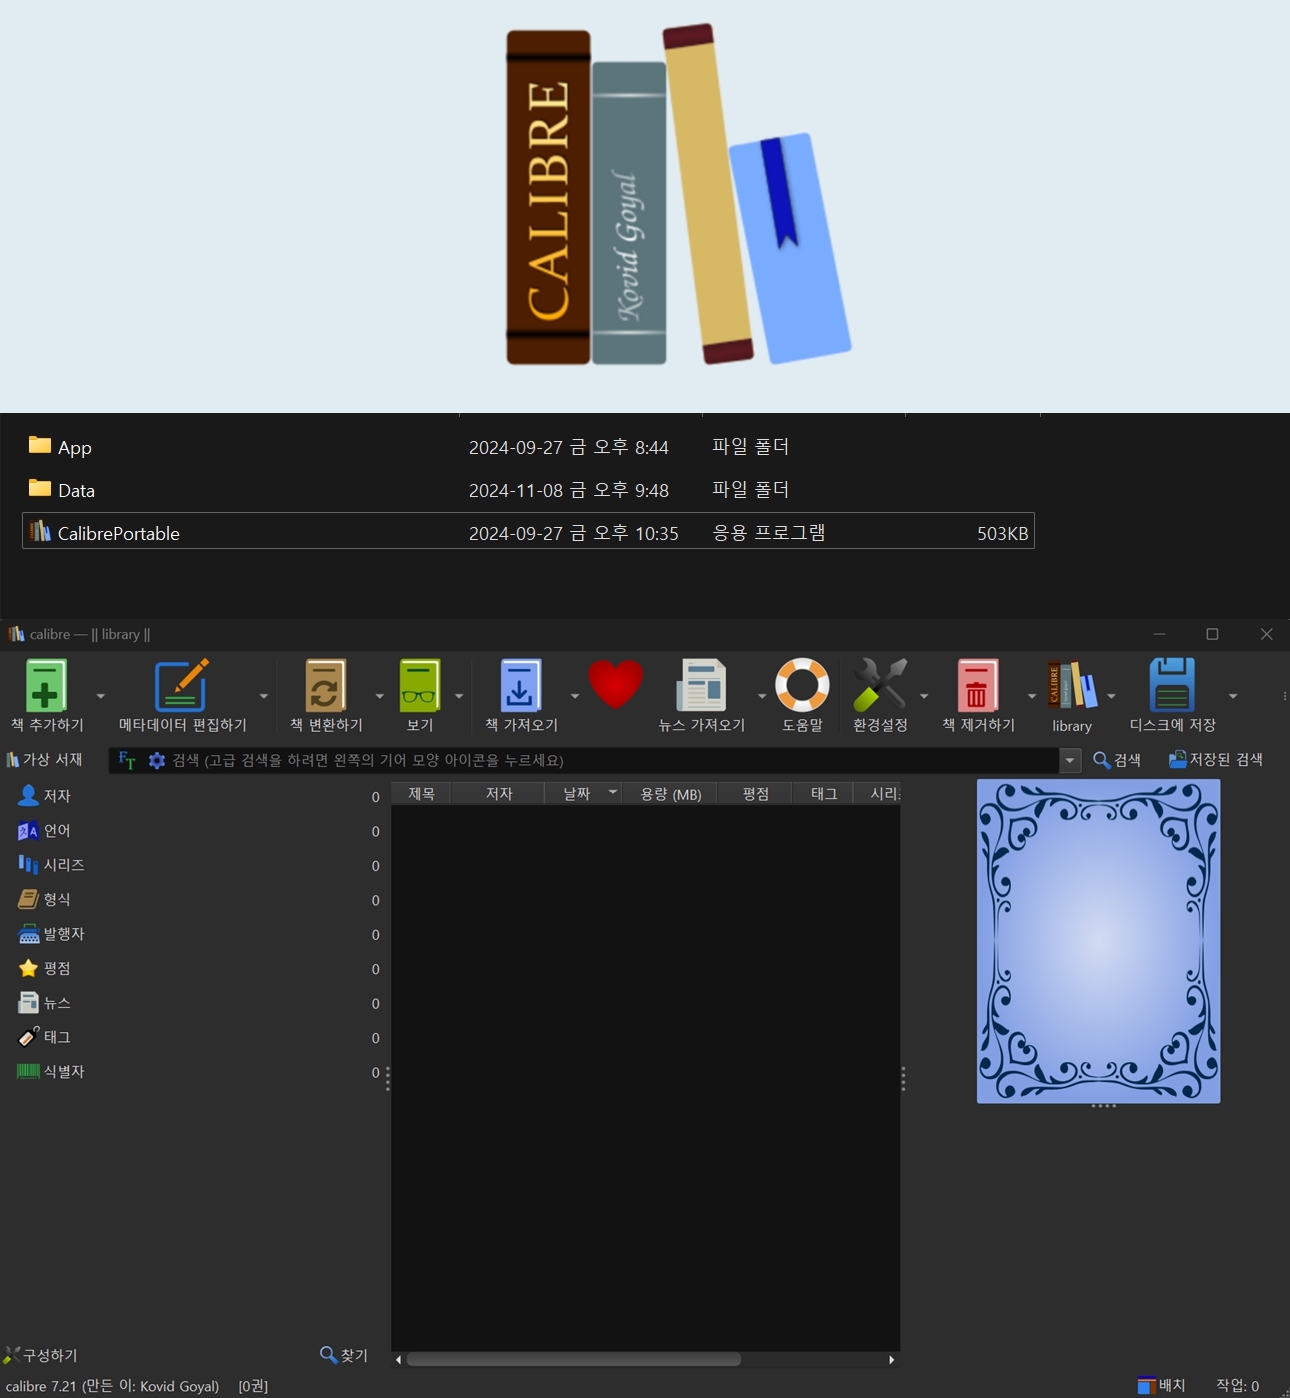
Task: Open the Edit metadata (메타데이터 편집하기) tool
Action: pos(181,686)
